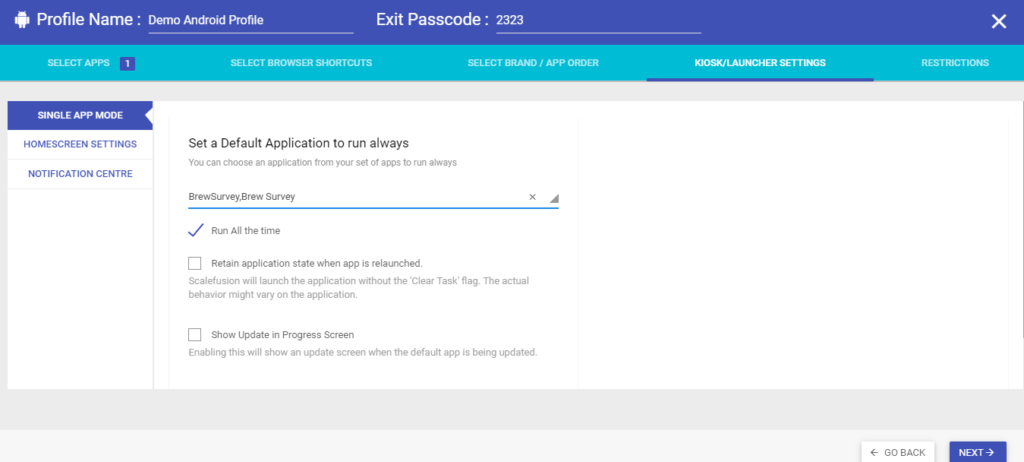This screenshot has height=462, width=1024.
Task: Select Single App Mode in the sidebar
Action: (80, 116)
